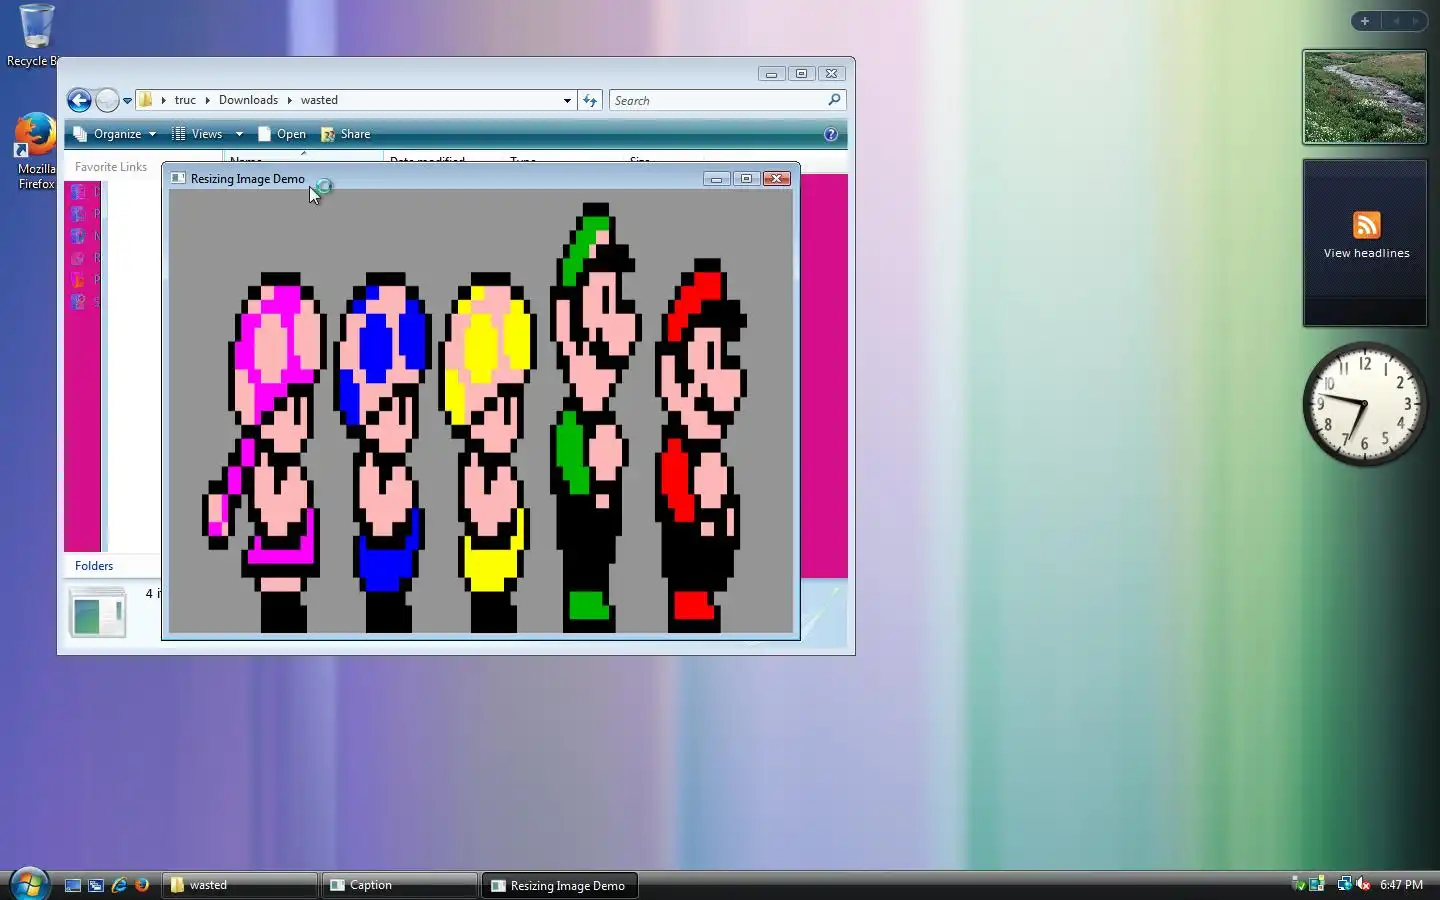Select 'wasted' in the address breadcrumb
Image resolution: width=1440 pixels, height=900 pixels.
click(x=319, y=100)
